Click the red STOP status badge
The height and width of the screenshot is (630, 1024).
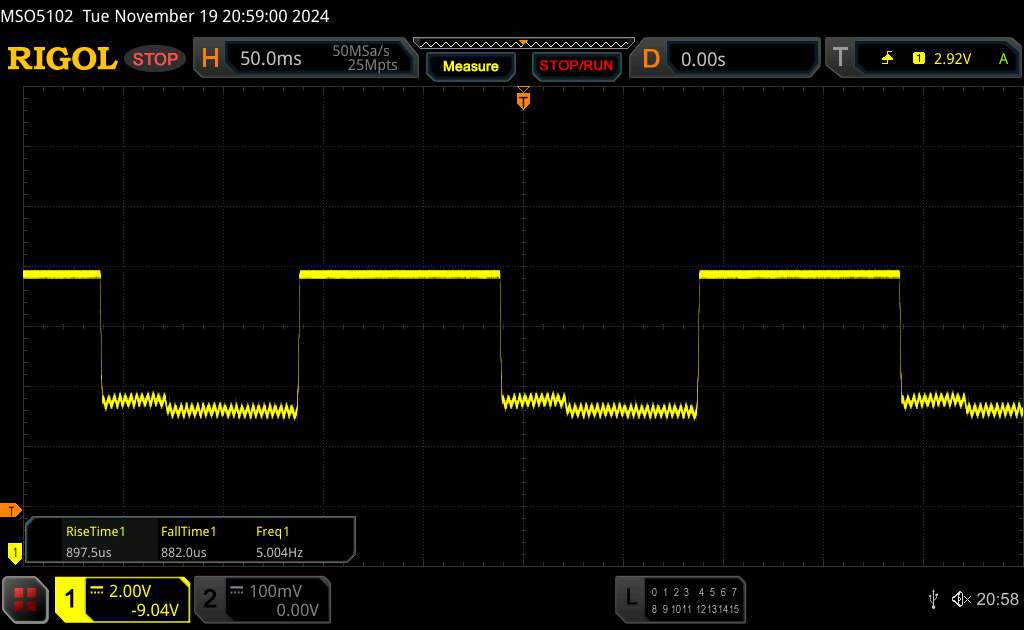156,59
